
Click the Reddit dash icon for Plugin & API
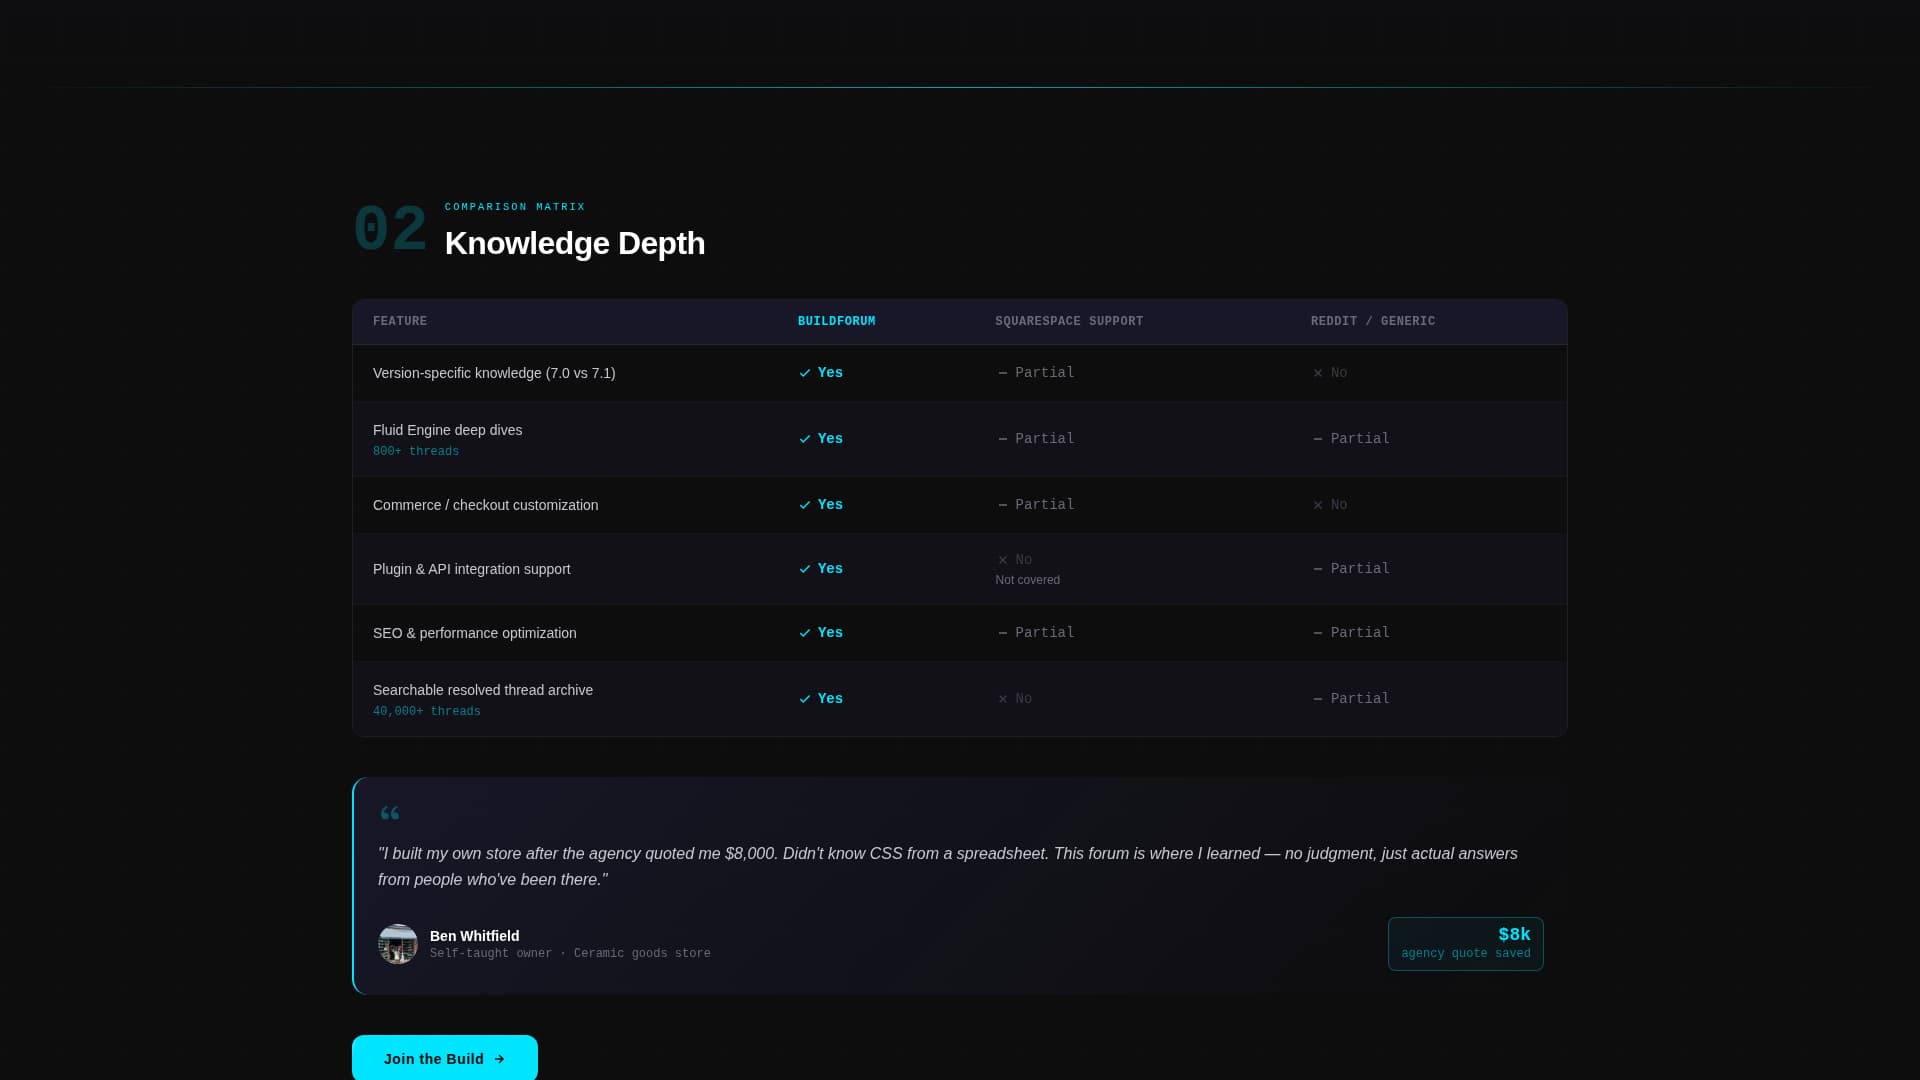click(x=1318, y=569)
